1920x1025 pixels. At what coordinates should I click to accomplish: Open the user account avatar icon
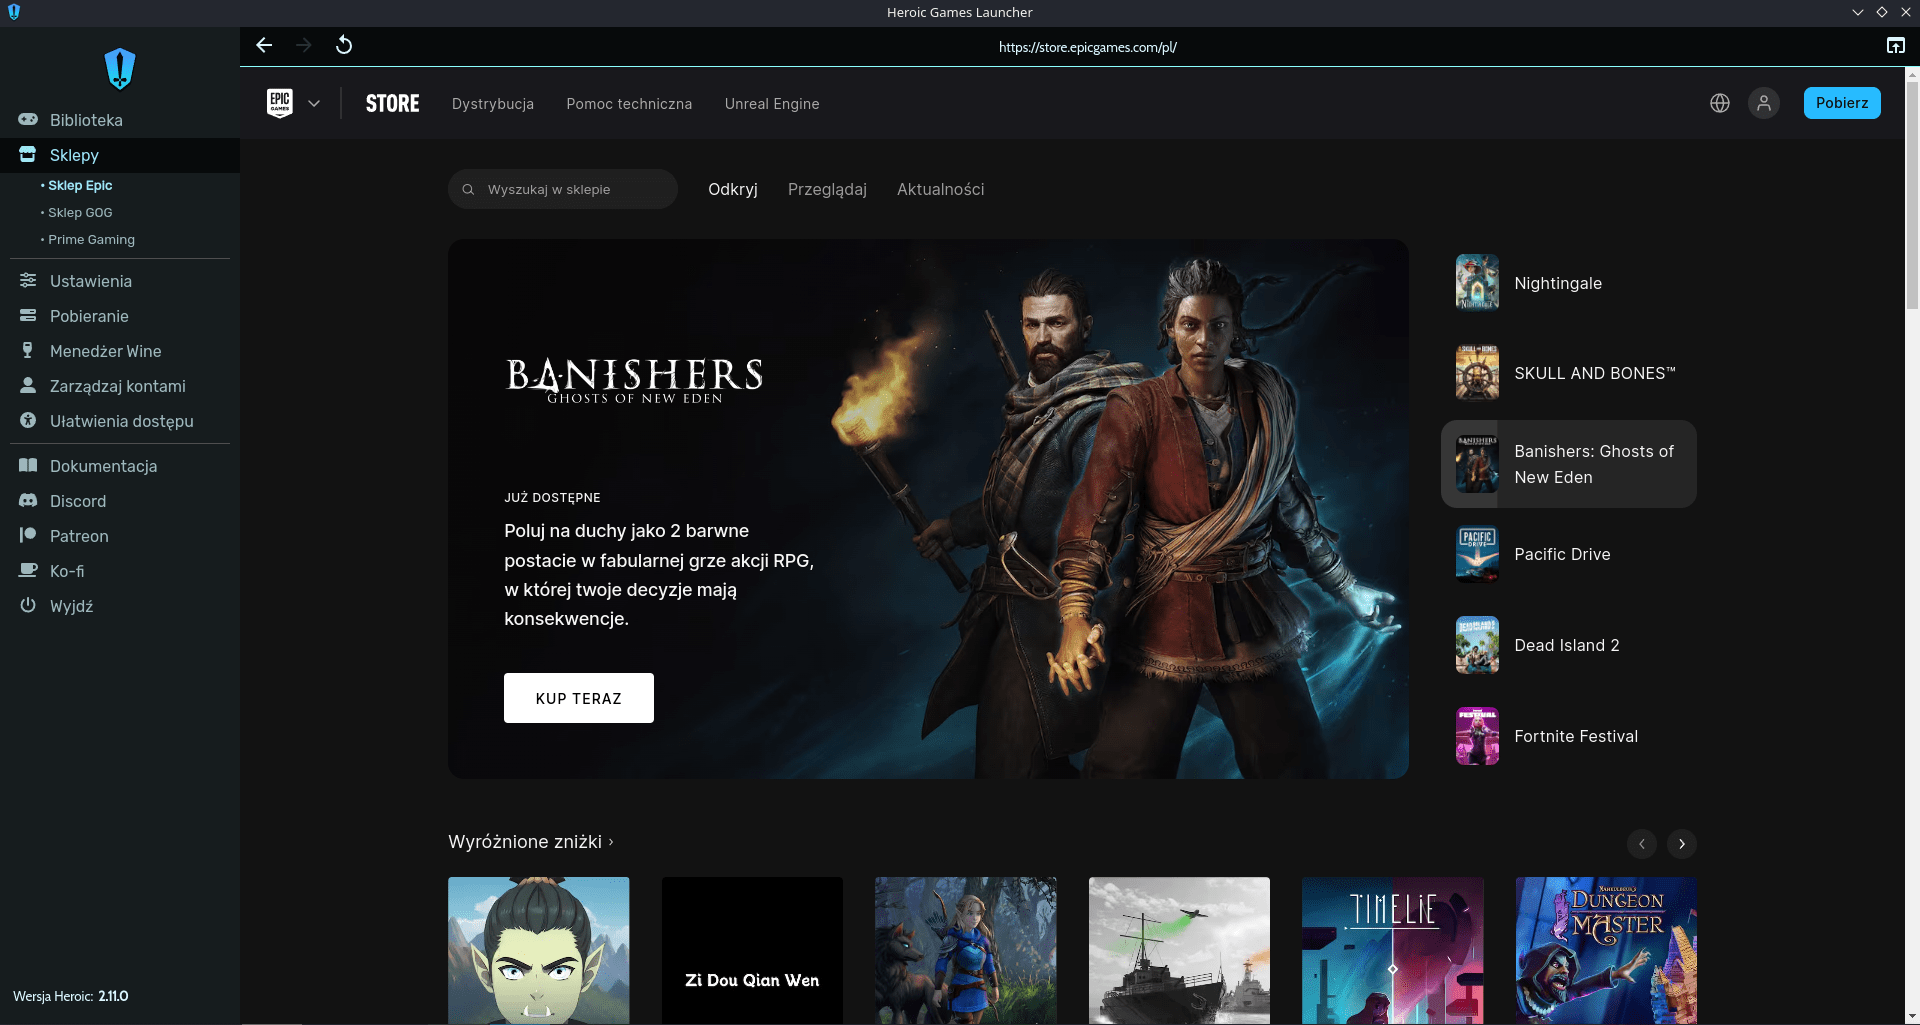click(1764, 103)
